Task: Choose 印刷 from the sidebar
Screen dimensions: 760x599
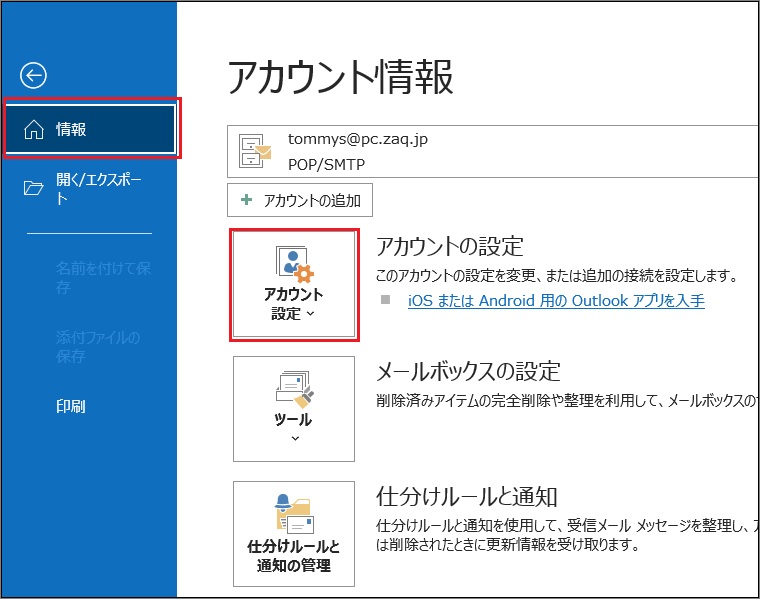Action: tap(70, 406)
